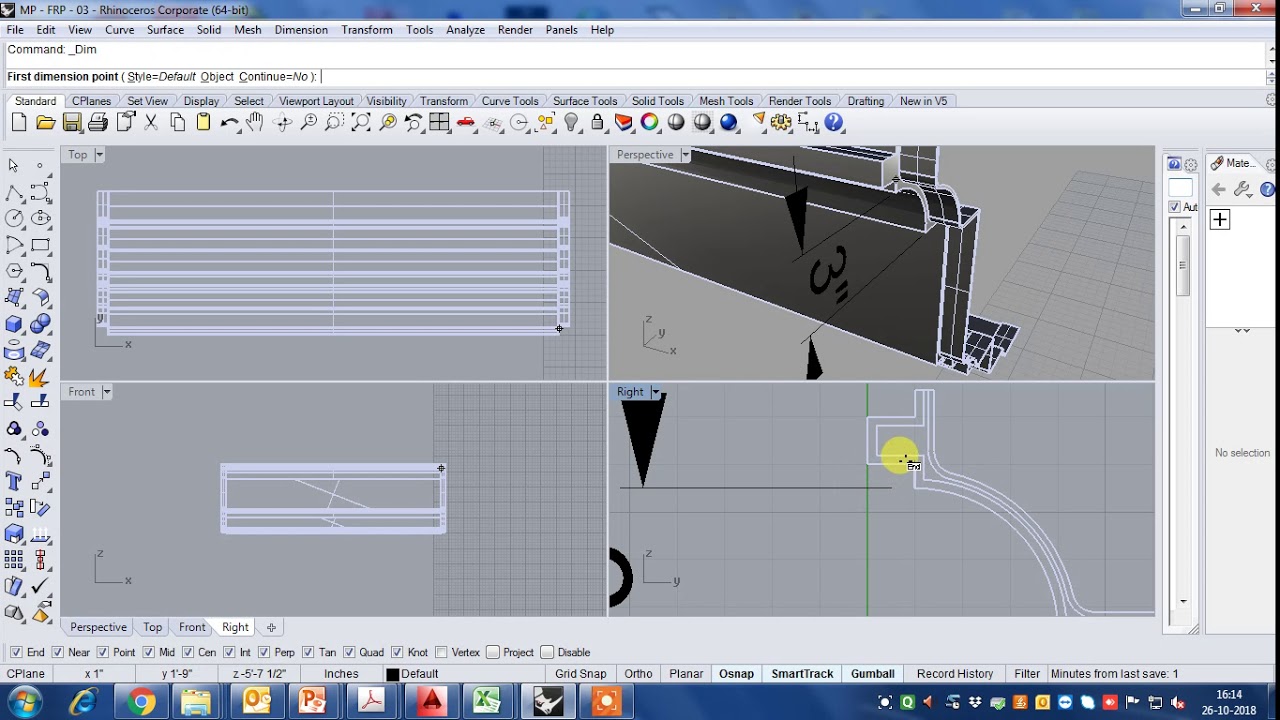1280x720 pixels.
Task: Click the command prompt input line
Action: pos(635,77)
